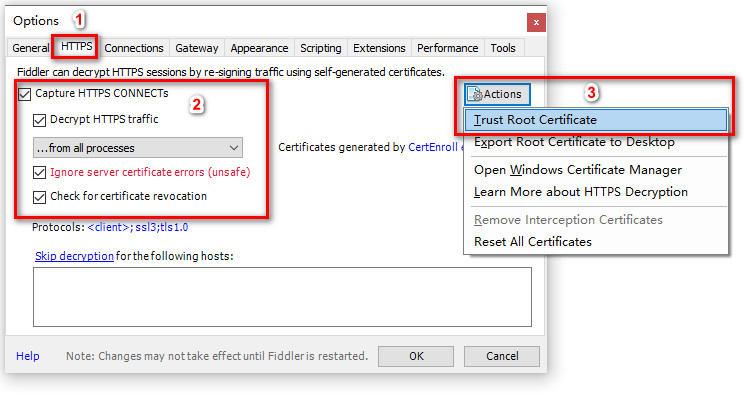Screen dimensions: 744x404
Task: Dismiss dialog with Cancel button
Action: [502, 356]
